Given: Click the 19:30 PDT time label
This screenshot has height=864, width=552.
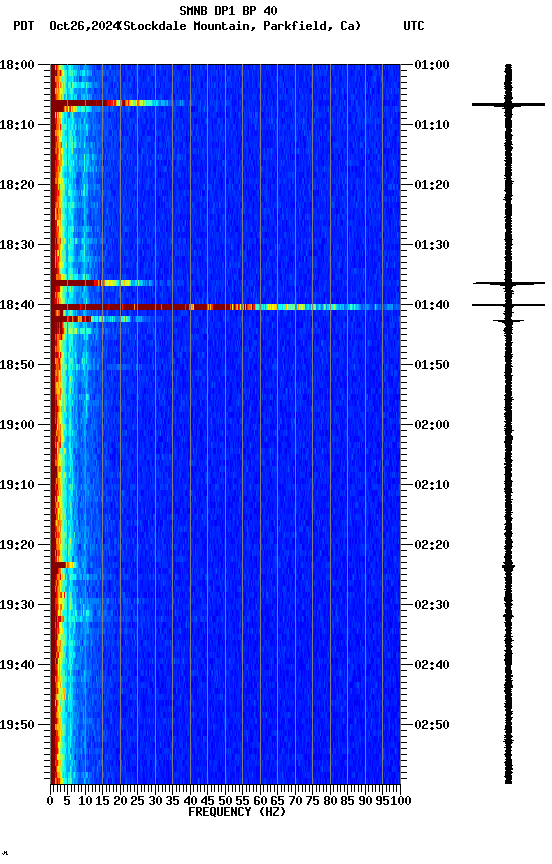Looking at the screenshot, I should (17, 605).
